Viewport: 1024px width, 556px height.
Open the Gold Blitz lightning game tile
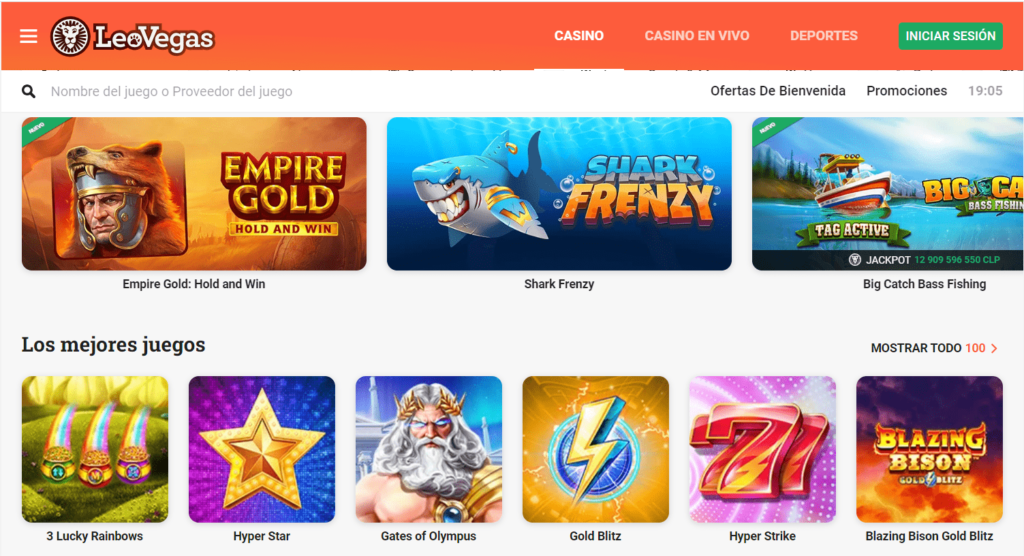click(596, 450)
